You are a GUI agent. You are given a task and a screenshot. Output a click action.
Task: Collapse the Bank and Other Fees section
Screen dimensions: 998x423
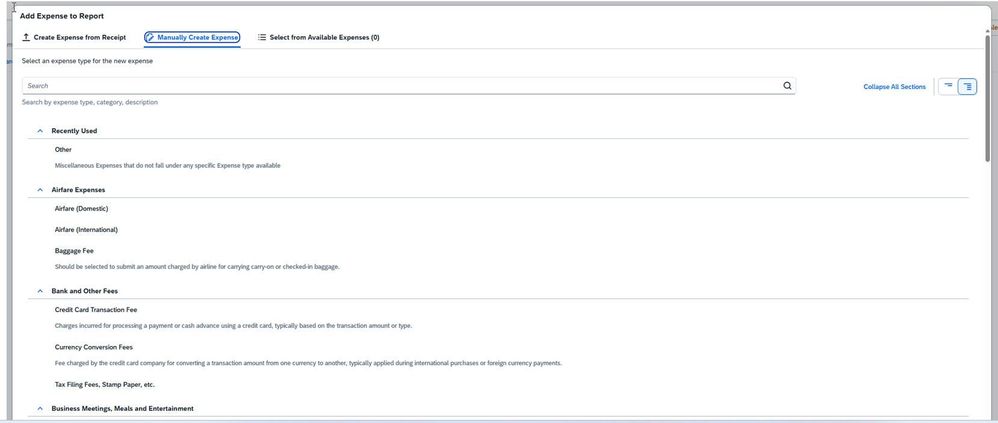click(40, 291)
